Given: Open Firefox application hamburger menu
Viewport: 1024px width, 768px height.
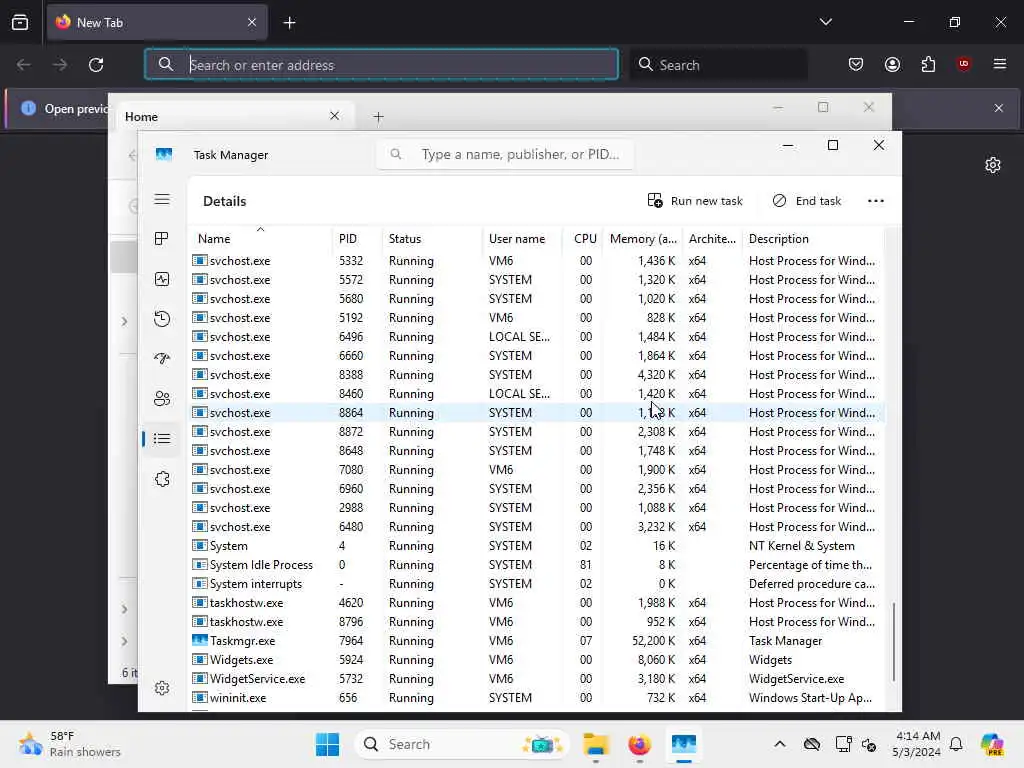Looking at the screenshot, I should [999, 64].
